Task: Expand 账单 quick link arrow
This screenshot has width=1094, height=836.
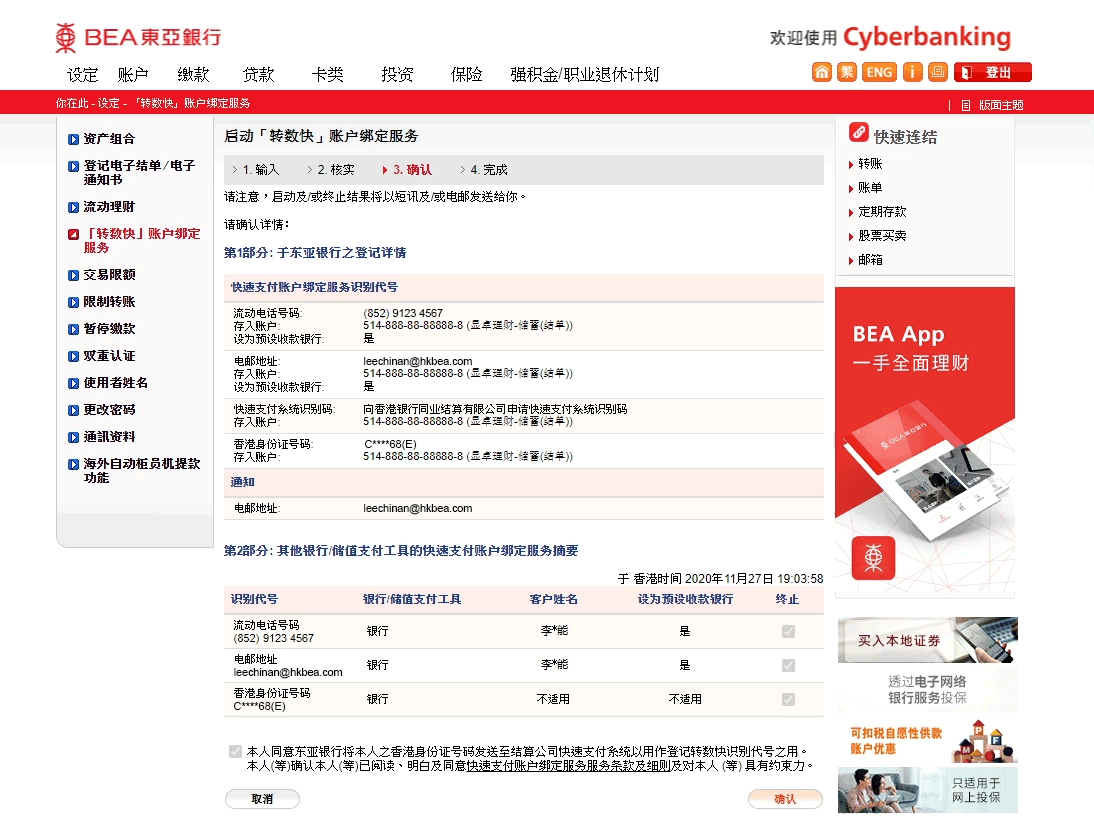Action: click(x=851, y=189)
